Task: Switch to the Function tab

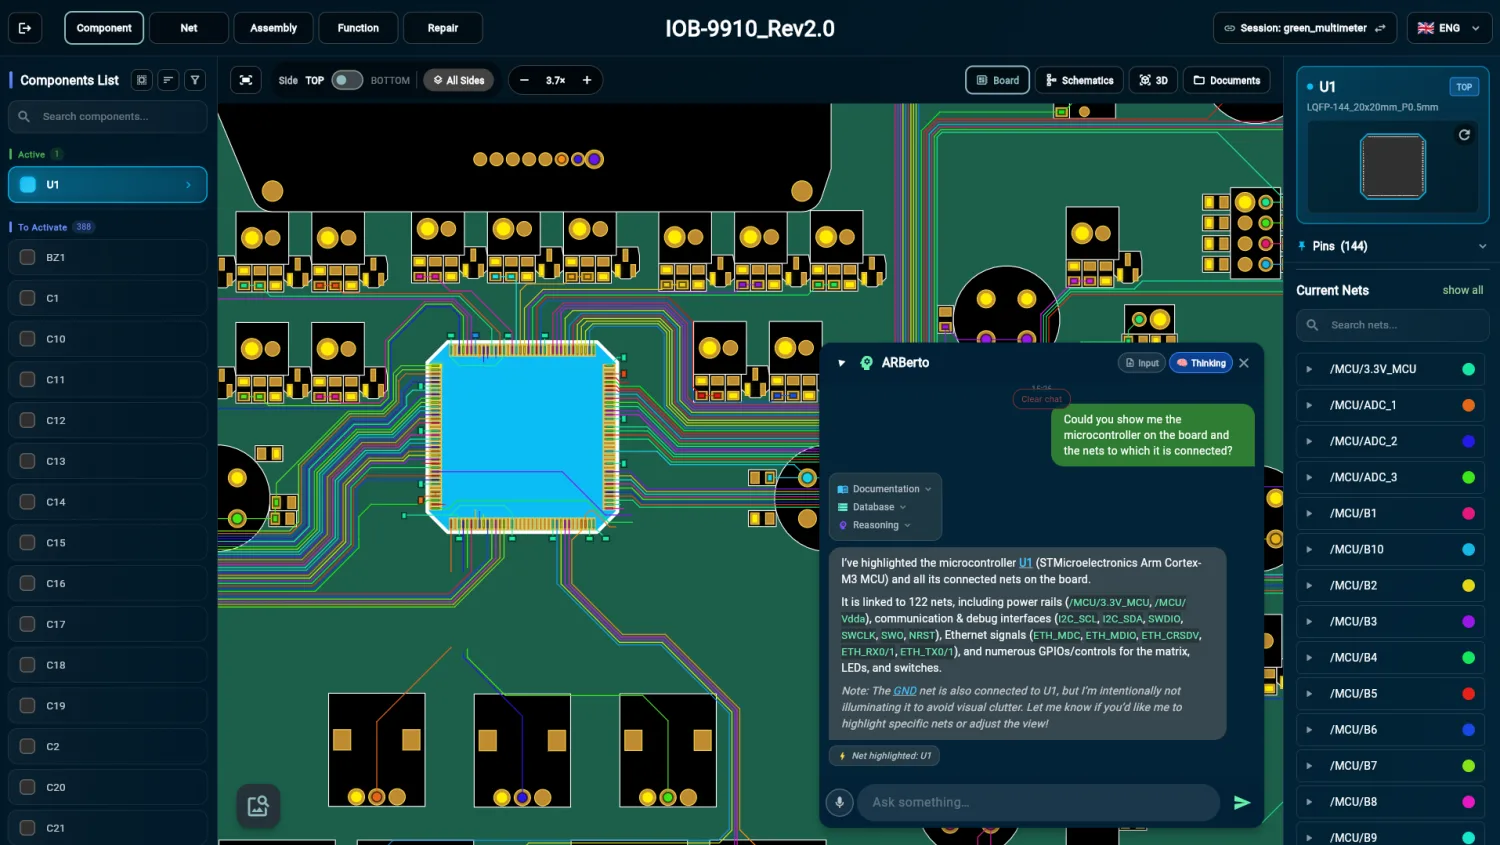Action: pos(358,28)
